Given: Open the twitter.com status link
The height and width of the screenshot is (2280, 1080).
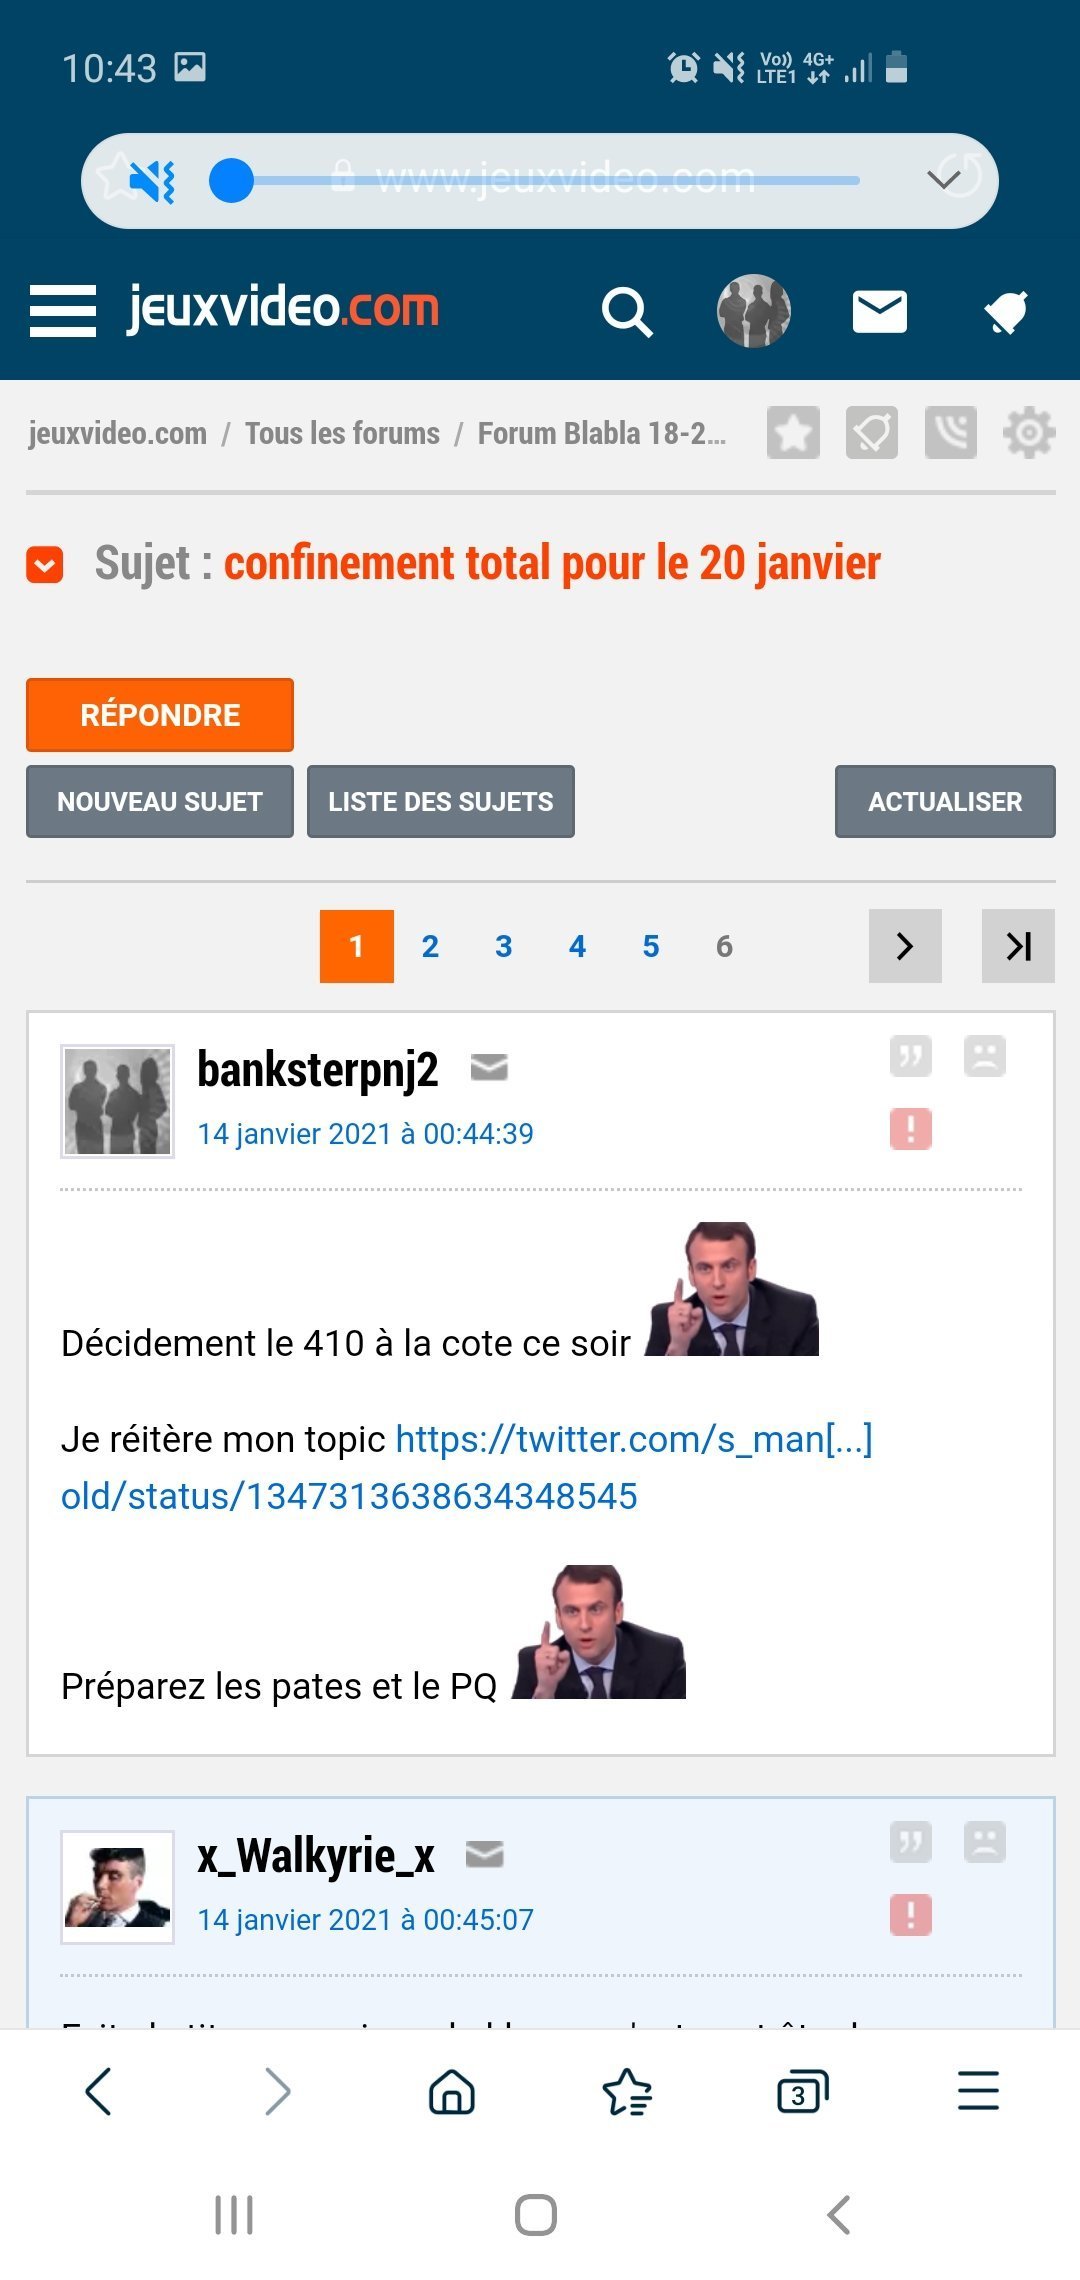Looking at the screenshot, I should (467, 1468).
